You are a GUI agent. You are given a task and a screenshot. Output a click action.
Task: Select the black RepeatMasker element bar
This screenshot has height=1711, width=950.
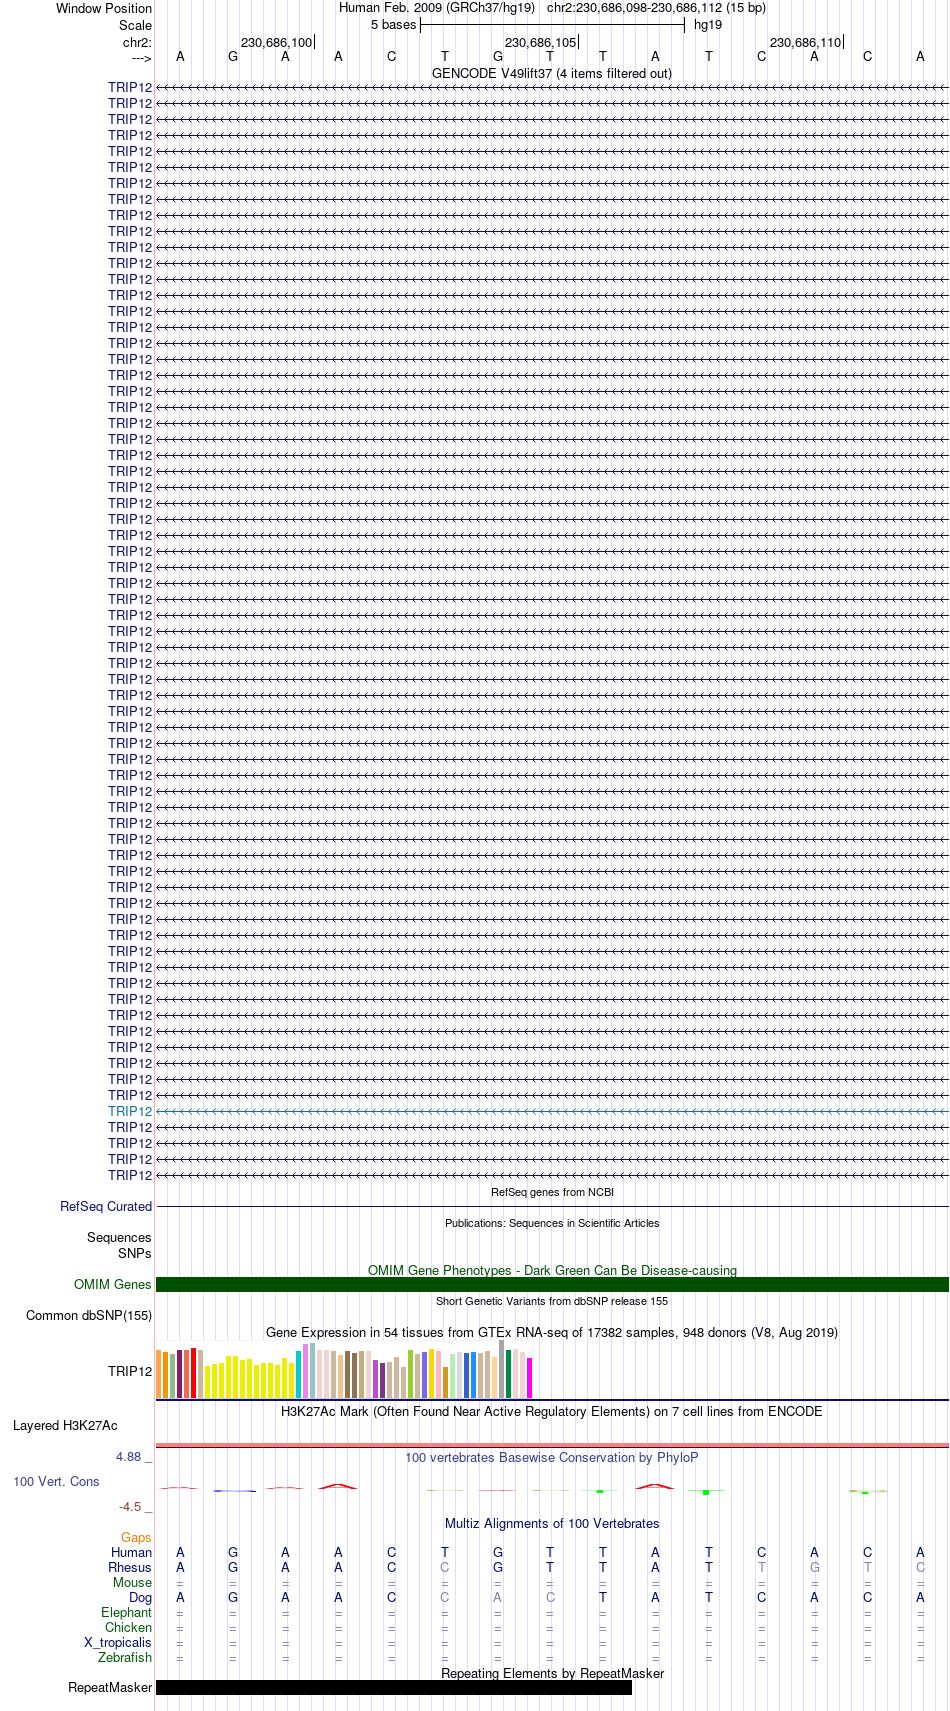point(394,1687)
